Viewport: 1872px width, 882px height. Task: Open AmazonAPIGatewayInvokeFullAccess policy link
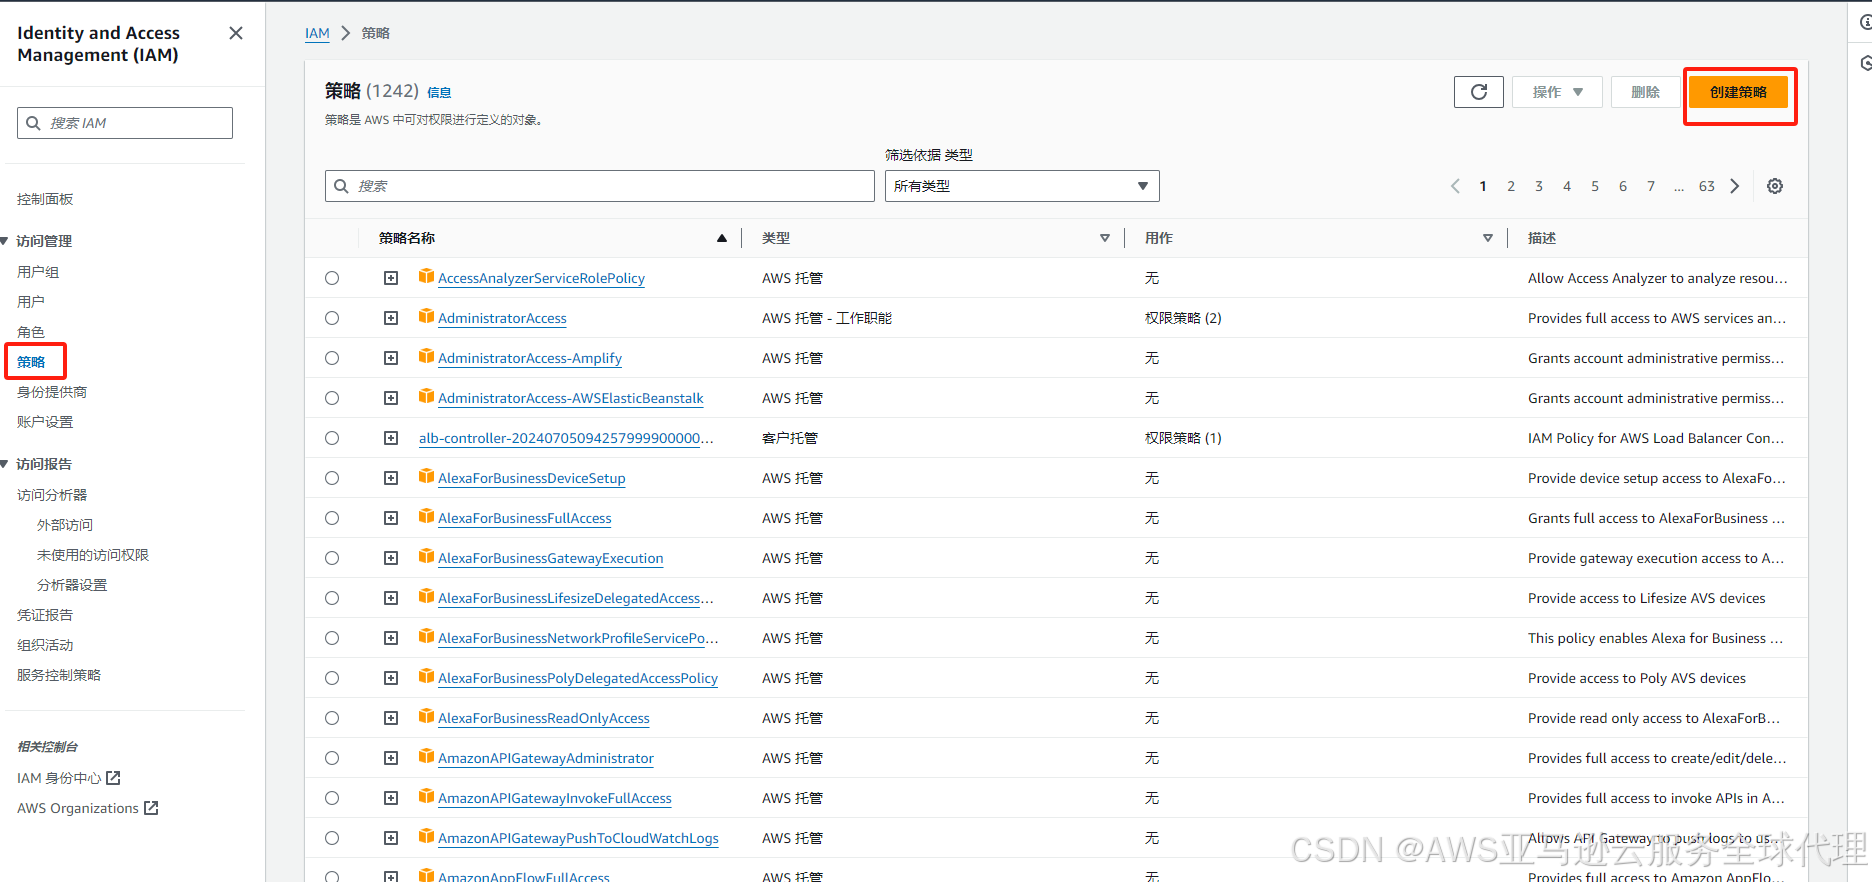pyautogui.click(x=555, y=798)
